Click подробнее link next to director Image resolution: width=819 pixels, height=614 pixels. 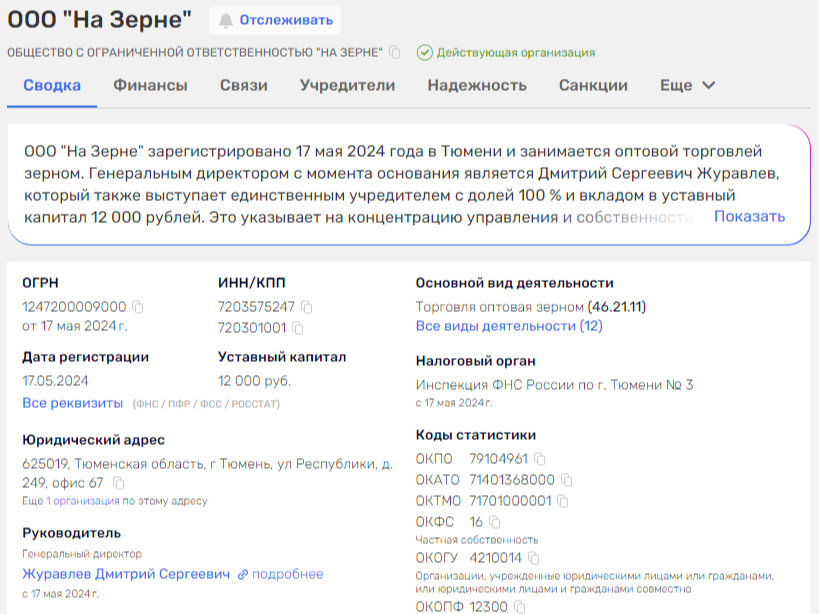click(x=280, y=574)
